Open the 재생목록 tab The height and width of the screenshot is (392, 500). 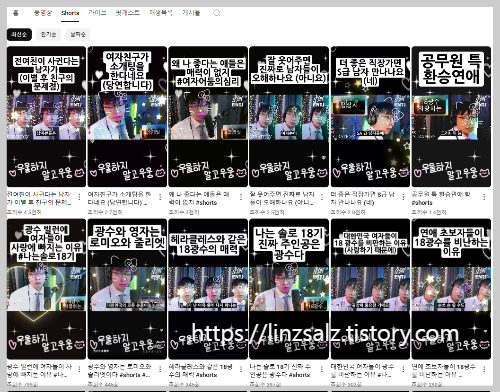(161, 13)
